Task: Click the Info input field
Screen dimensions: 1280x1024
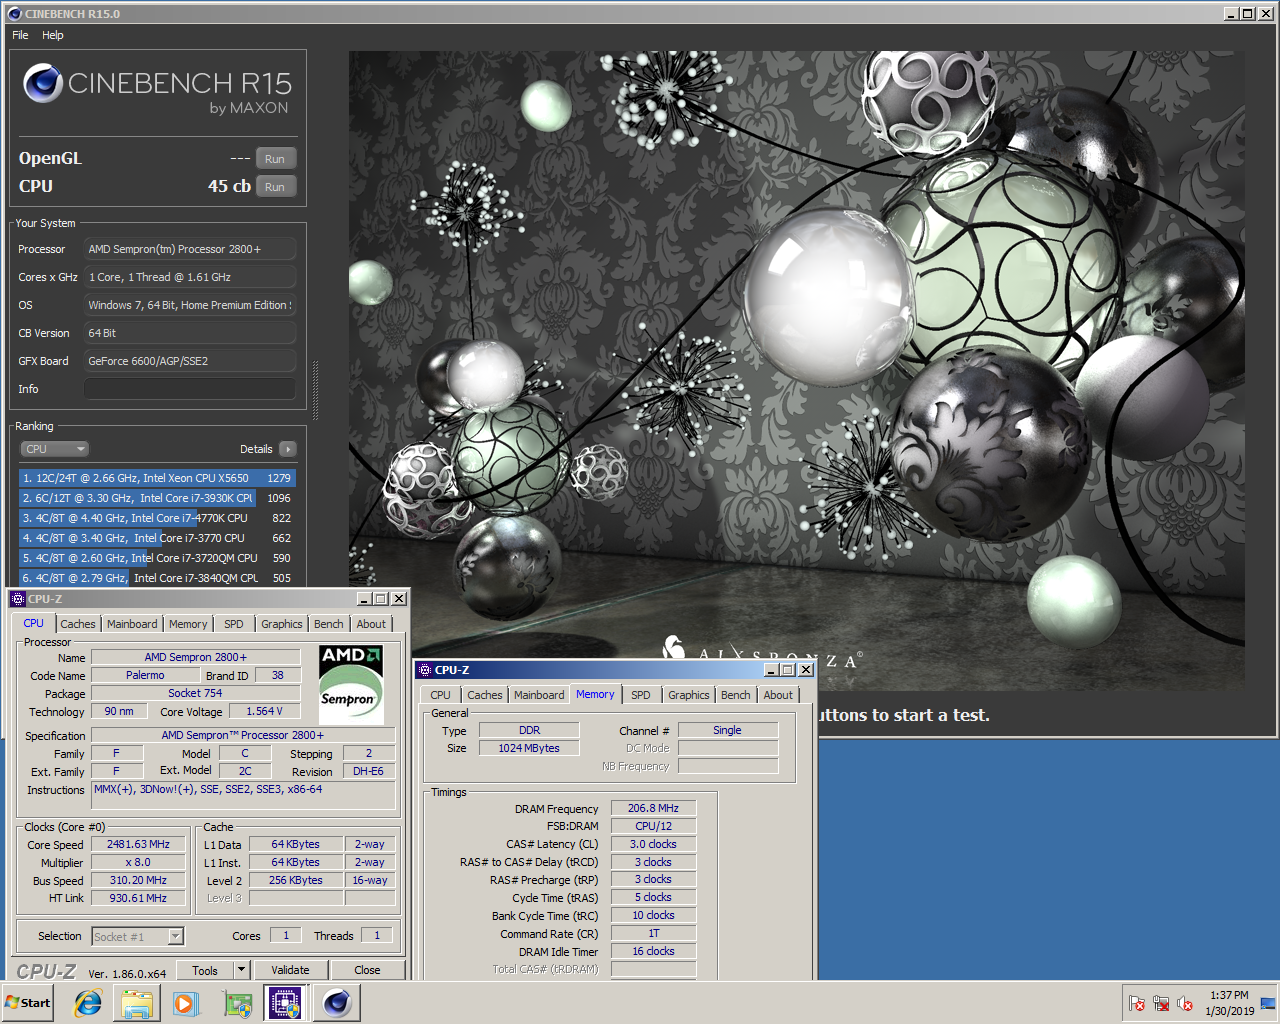Action: (190, 389)
